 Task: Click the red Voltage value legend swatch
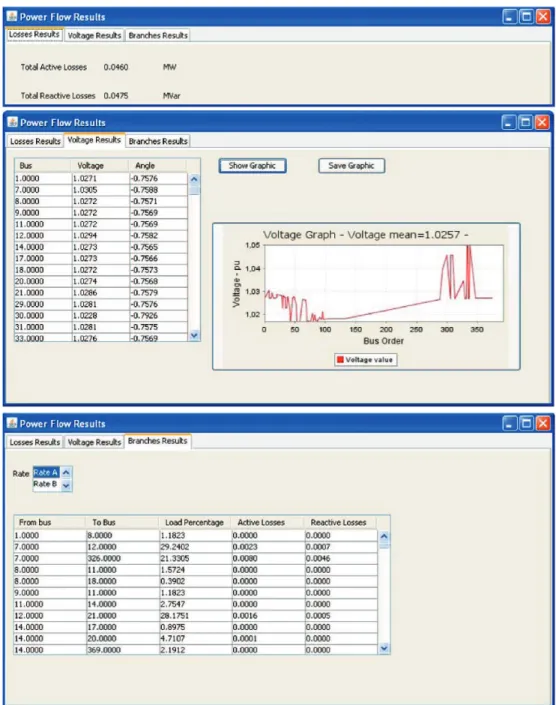click(x=340, y=360)
